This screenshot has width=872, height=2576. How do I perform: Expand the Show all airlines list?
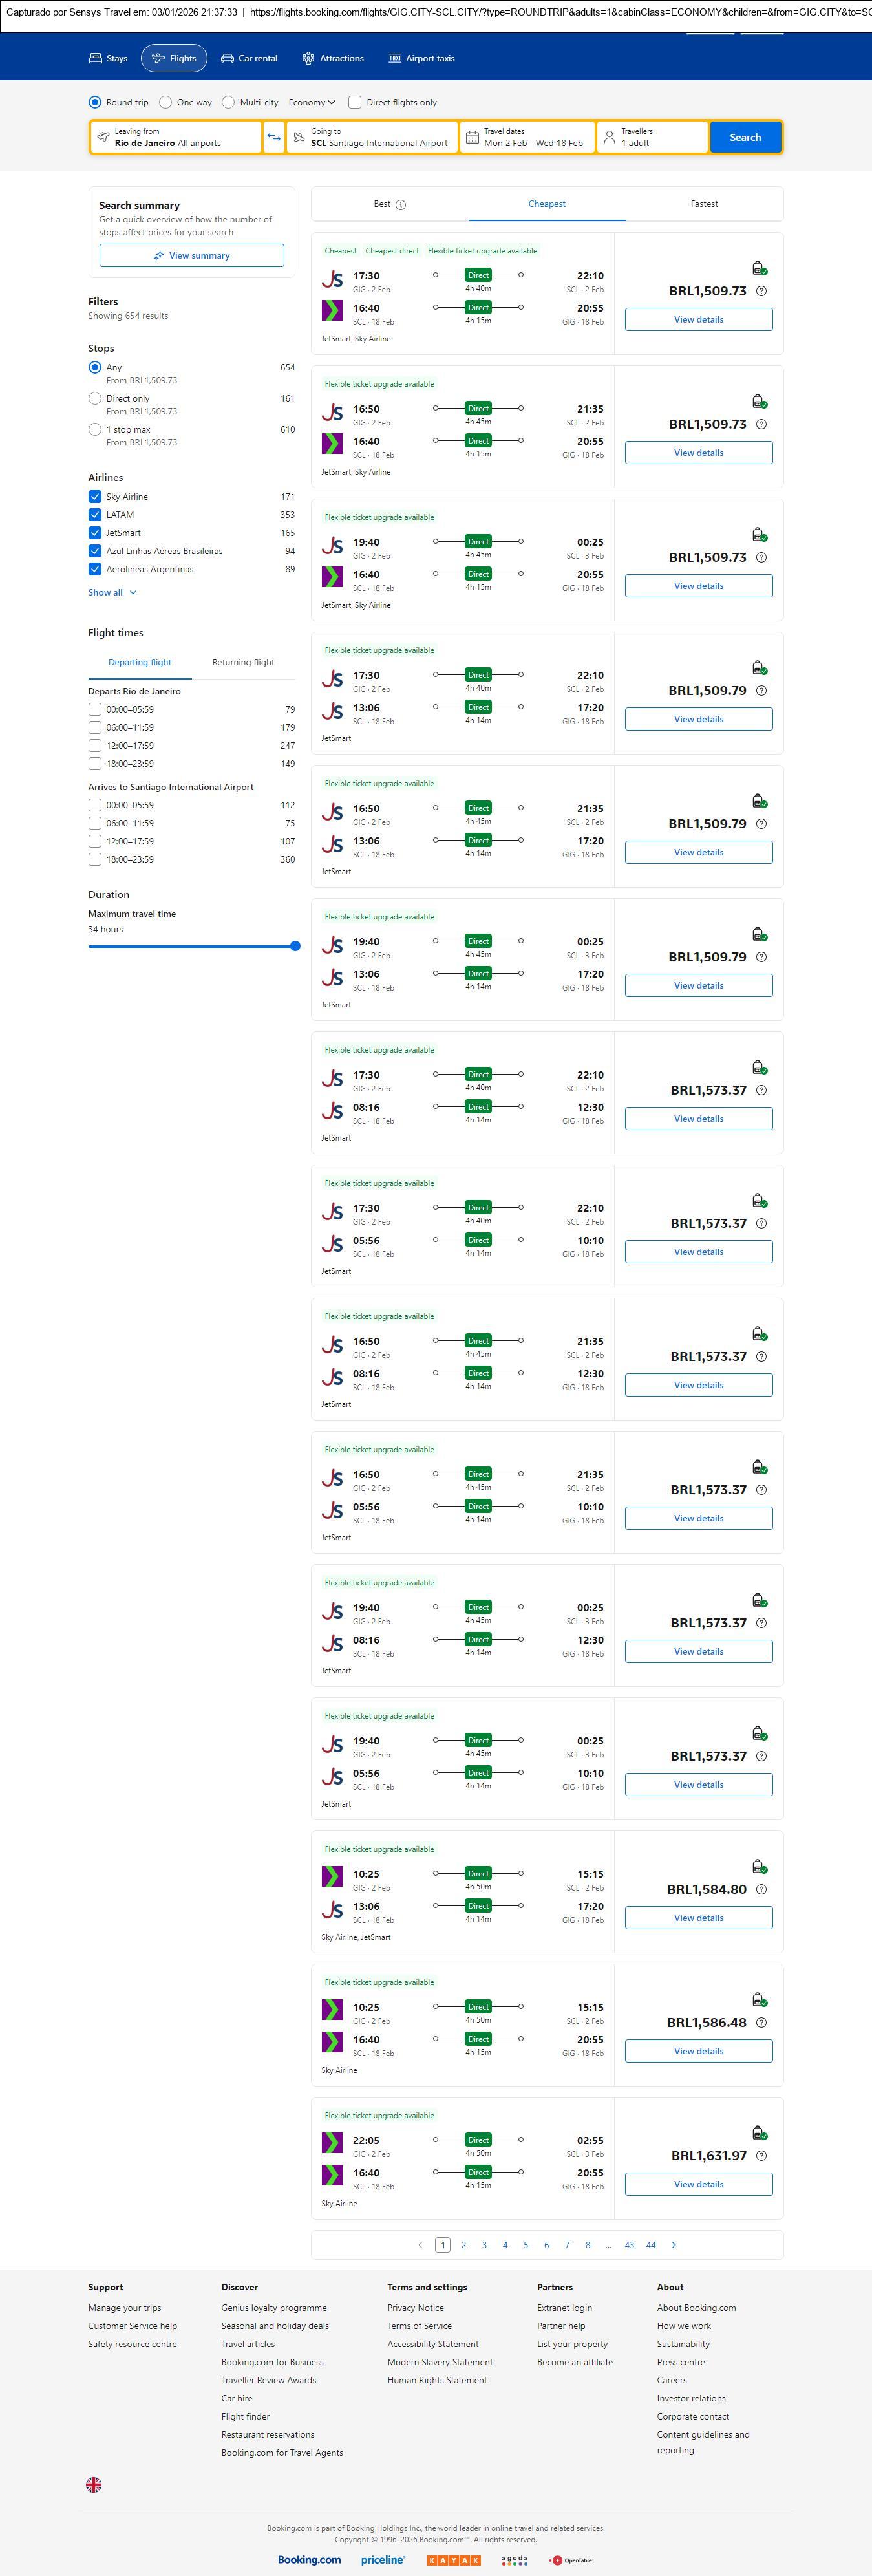(112, 593)
